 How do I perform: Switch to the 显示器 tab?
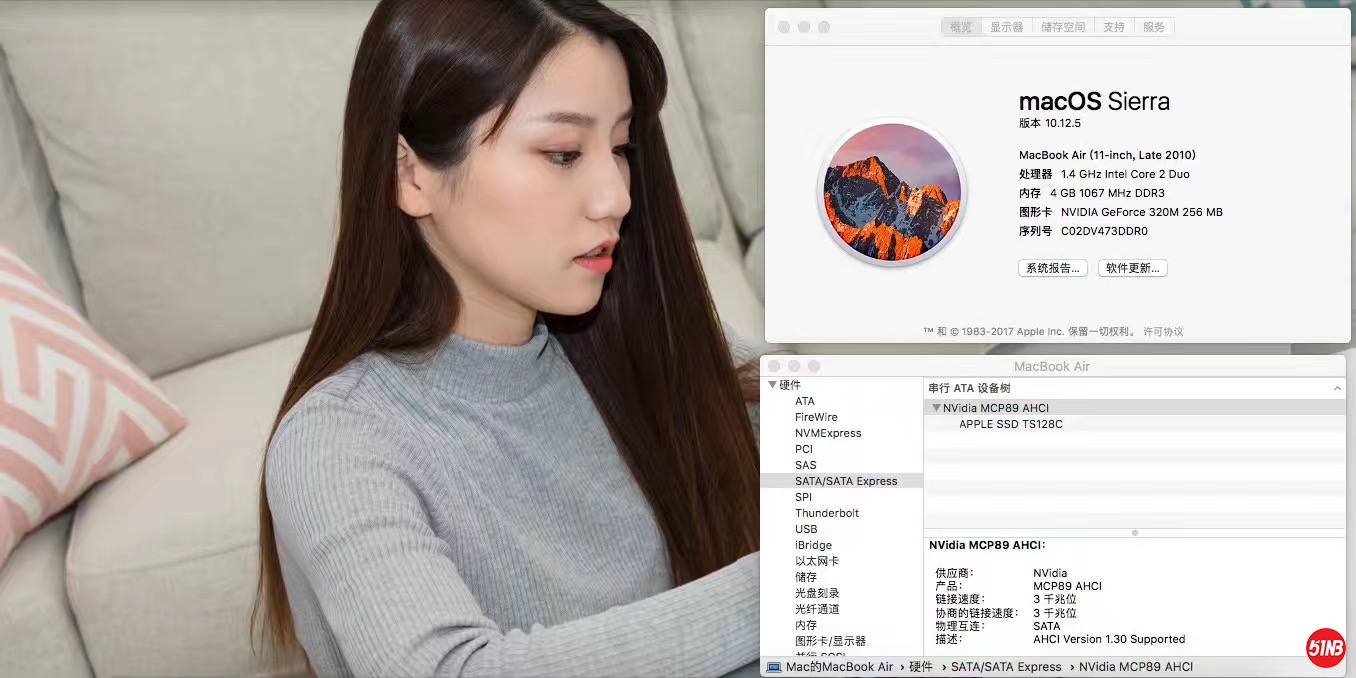point(1006,27)
